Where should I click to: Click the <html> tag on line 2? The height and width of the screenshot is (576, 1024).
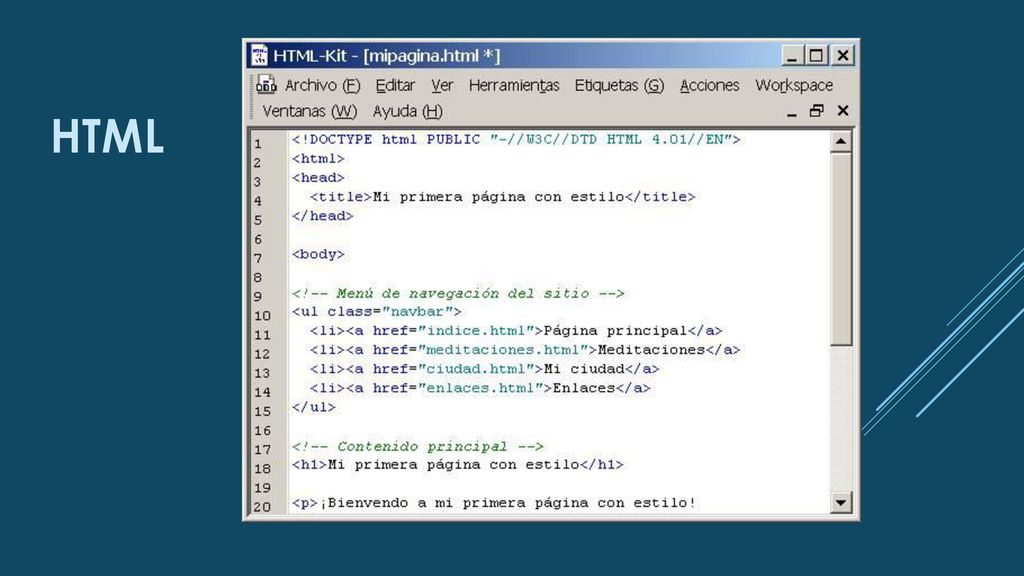click(318, 159)
